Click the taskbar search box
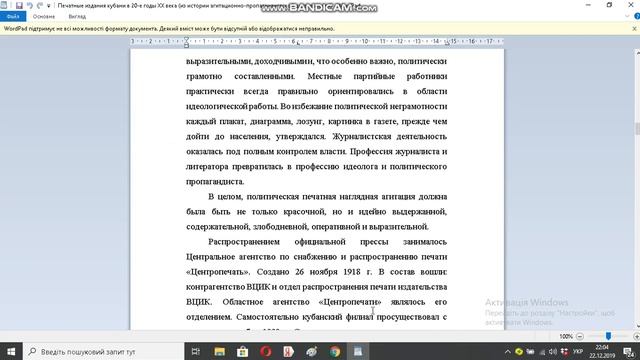The height and width of the screenshot is (360, 640). click(104, 351)
